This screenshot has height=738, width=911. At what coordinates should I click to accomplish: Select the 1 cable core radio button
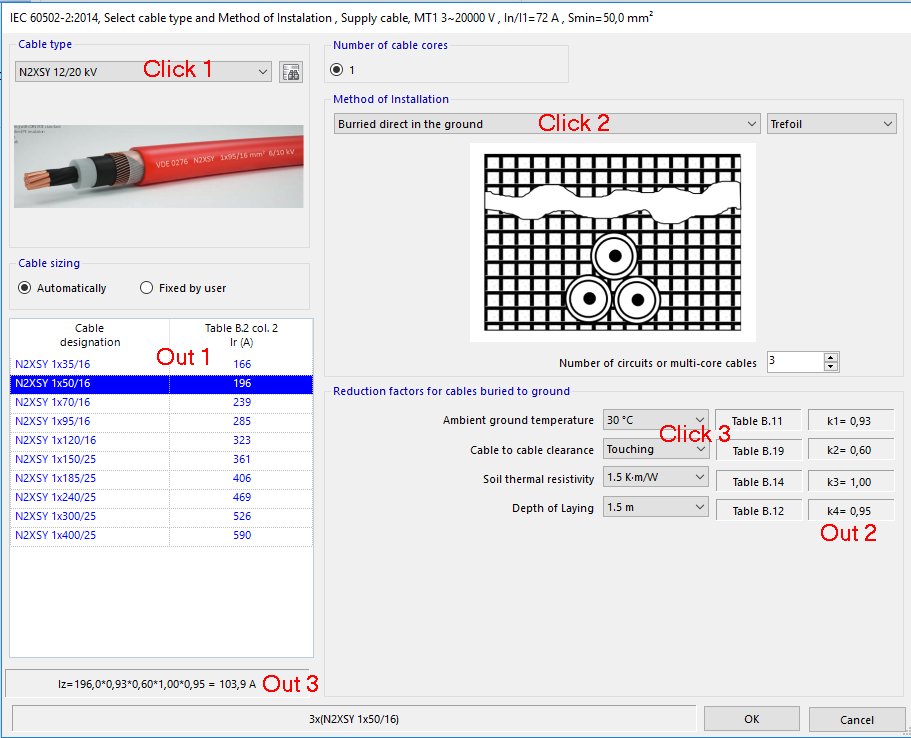point(338,70)
